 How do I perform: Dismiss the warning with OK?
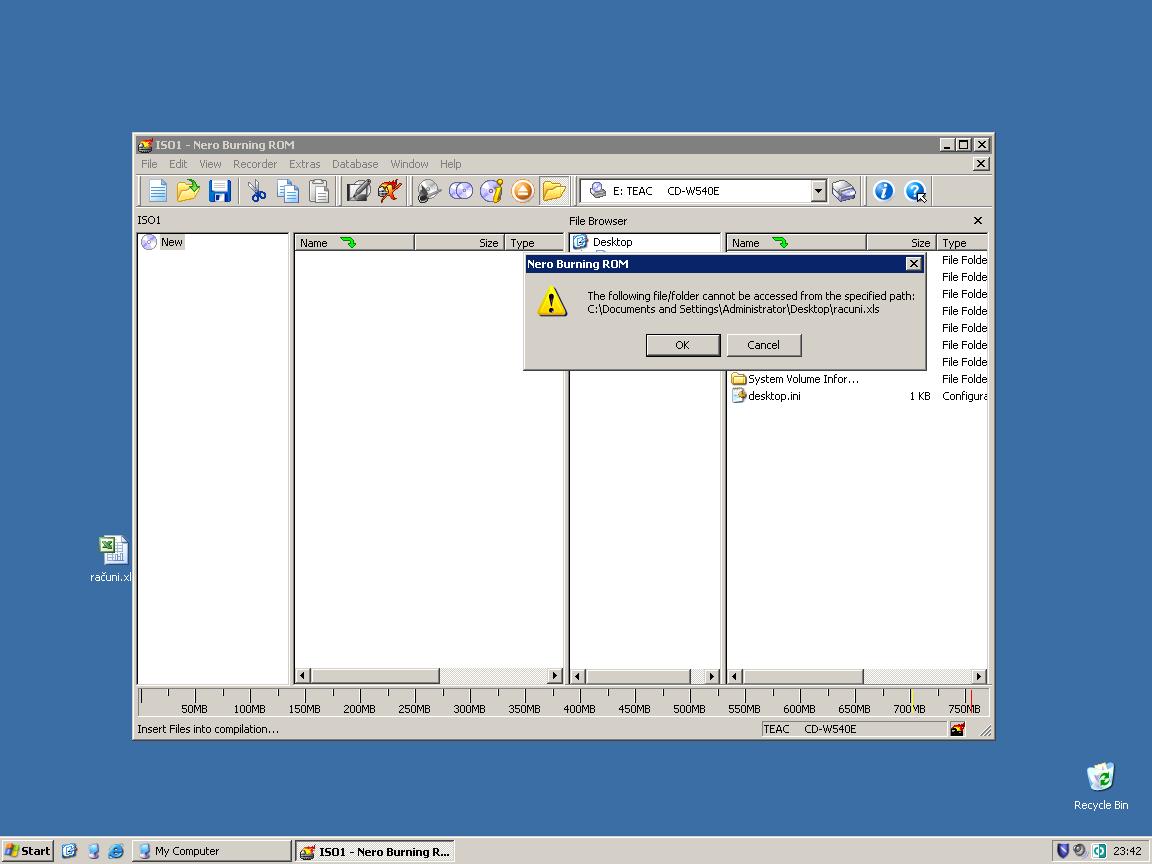(682, 344)
